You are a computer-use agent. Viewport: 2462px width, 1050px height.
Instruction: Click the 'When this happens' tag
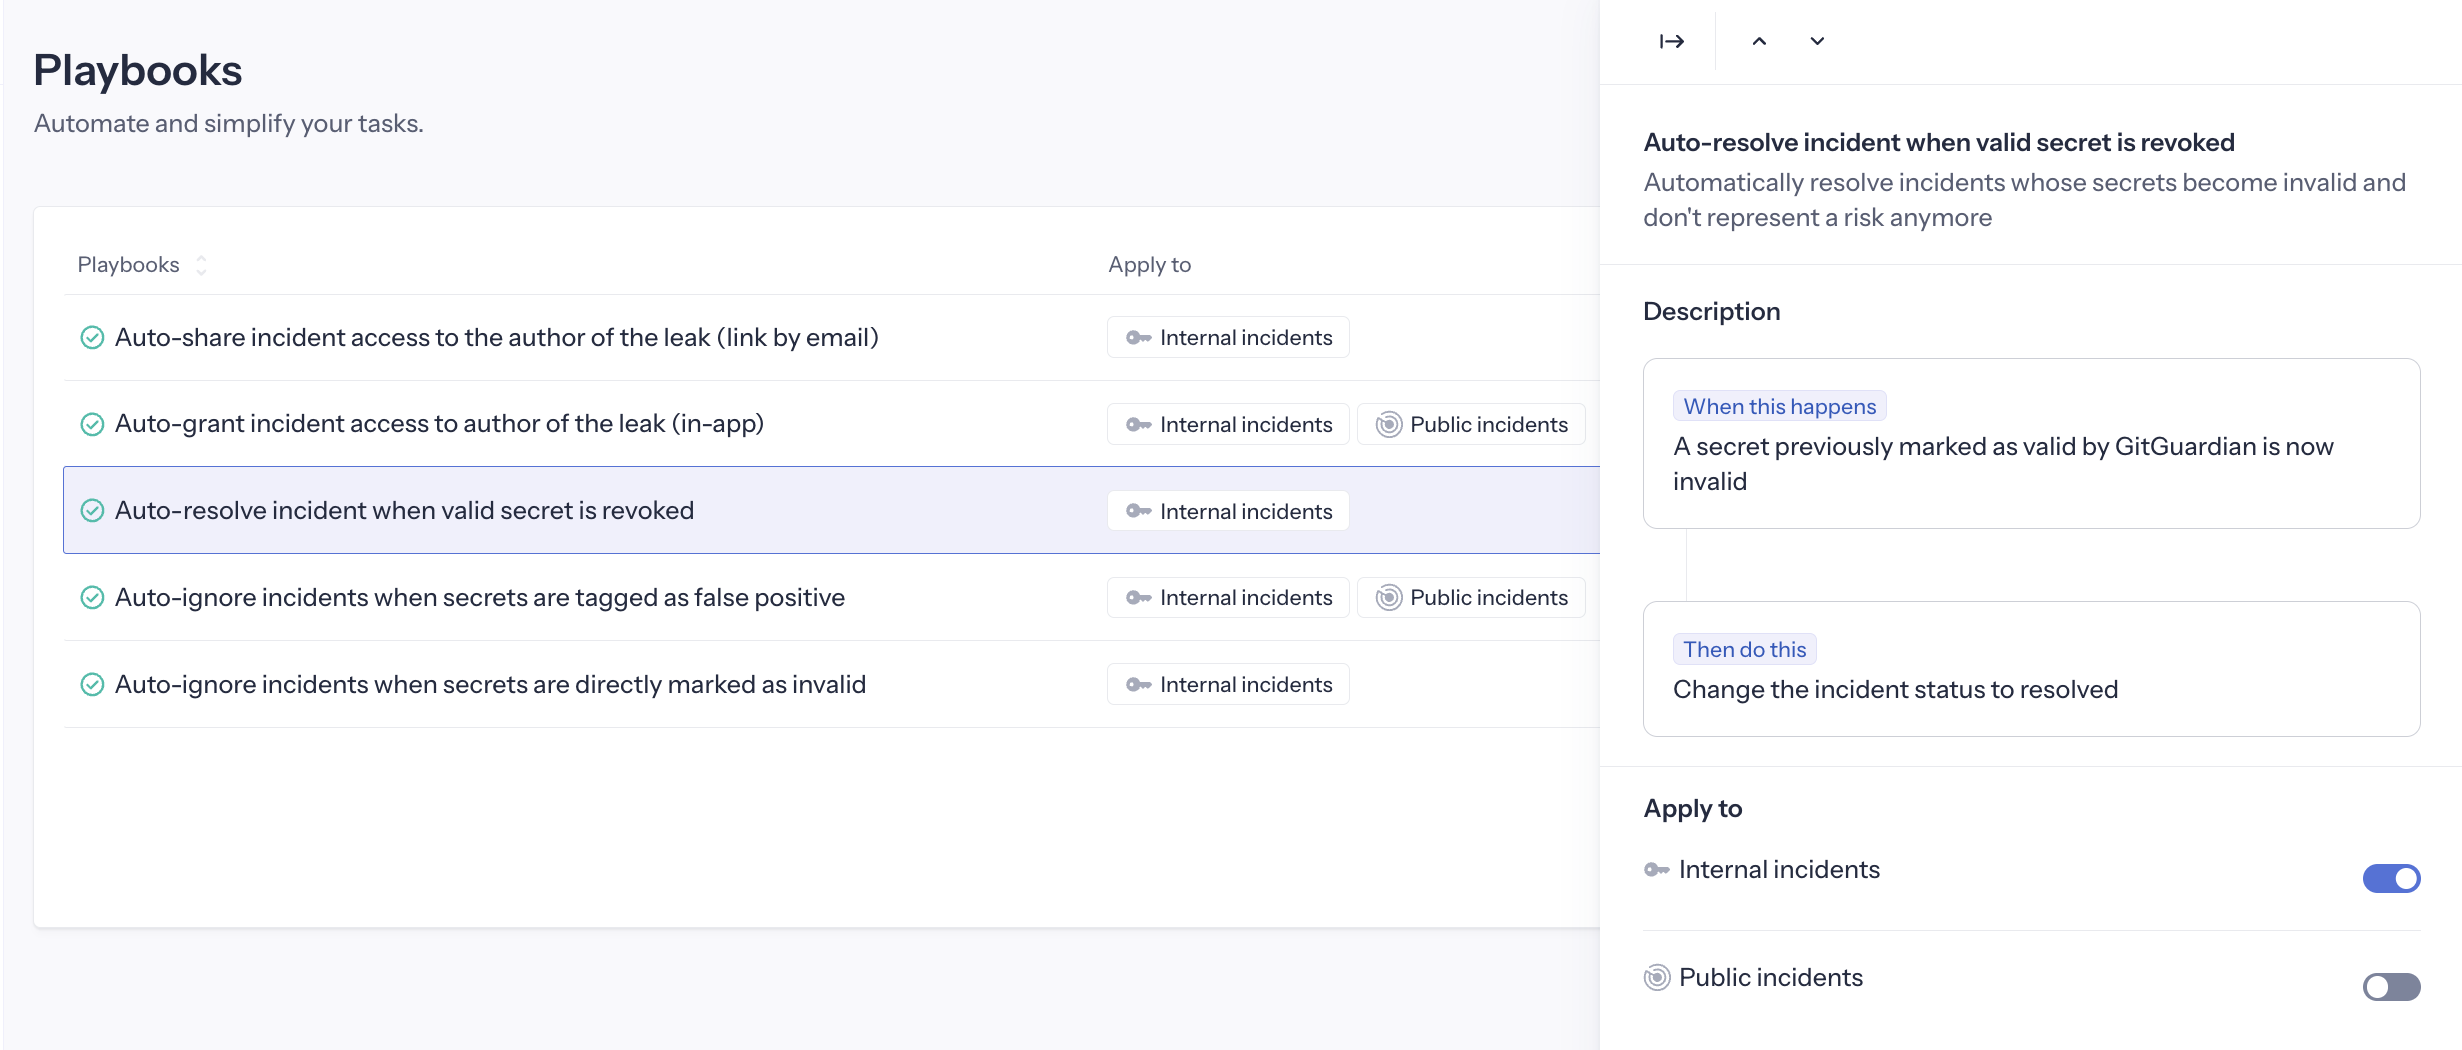click(x=1779, y=406)
